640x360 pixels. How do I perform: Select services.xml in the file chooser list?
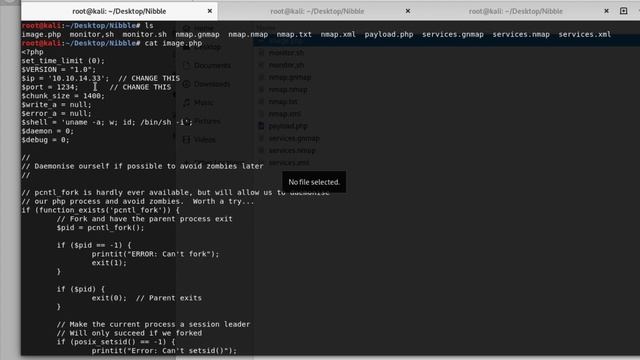pos(289,163)
